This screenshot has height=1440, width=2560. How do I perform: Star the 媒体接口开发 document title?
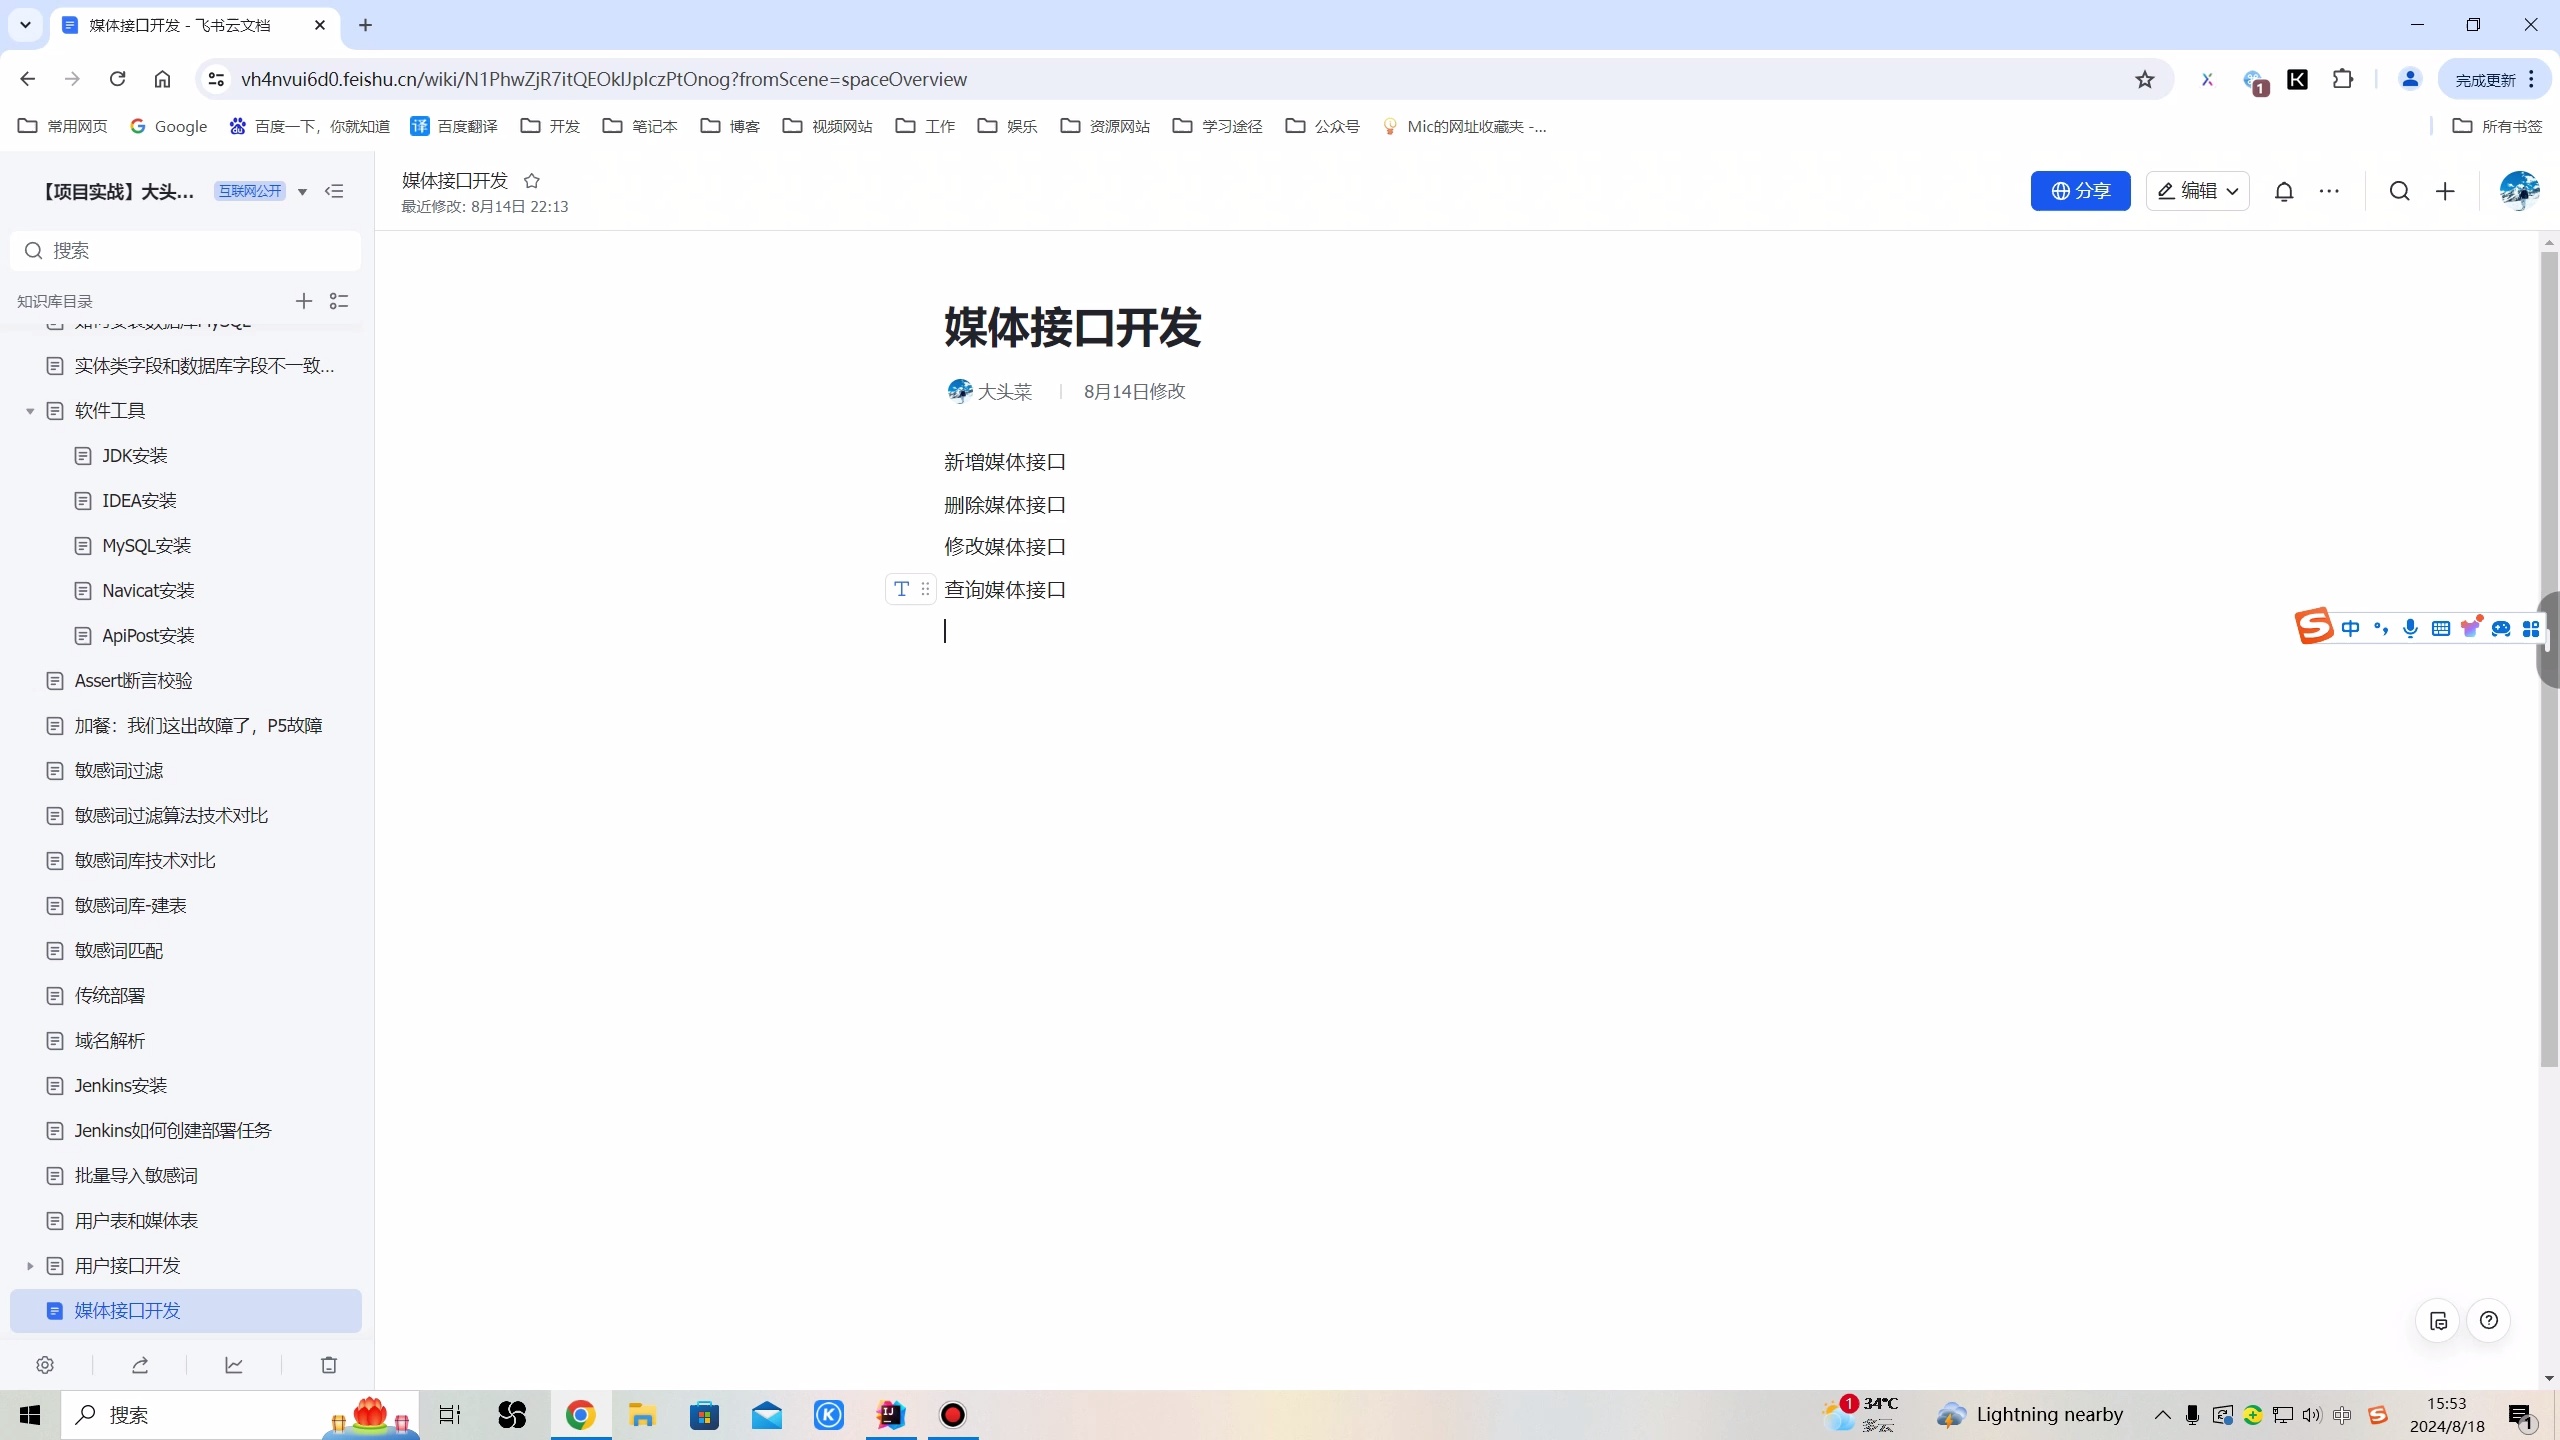coord(532,180)
